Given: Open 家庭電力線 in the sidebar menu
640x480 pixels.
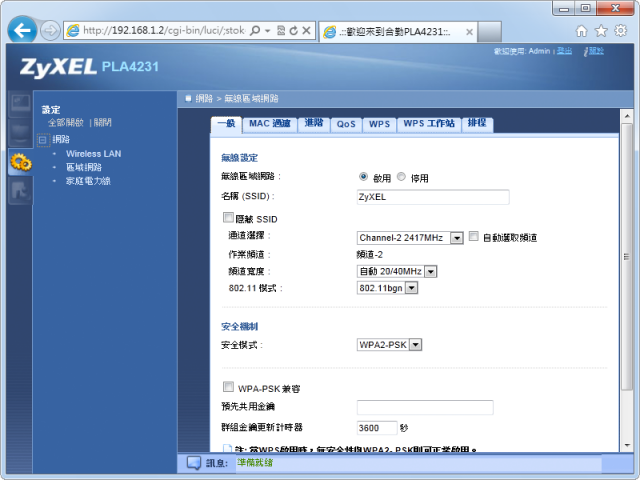Looking at the screenshot, I should 88,181.
